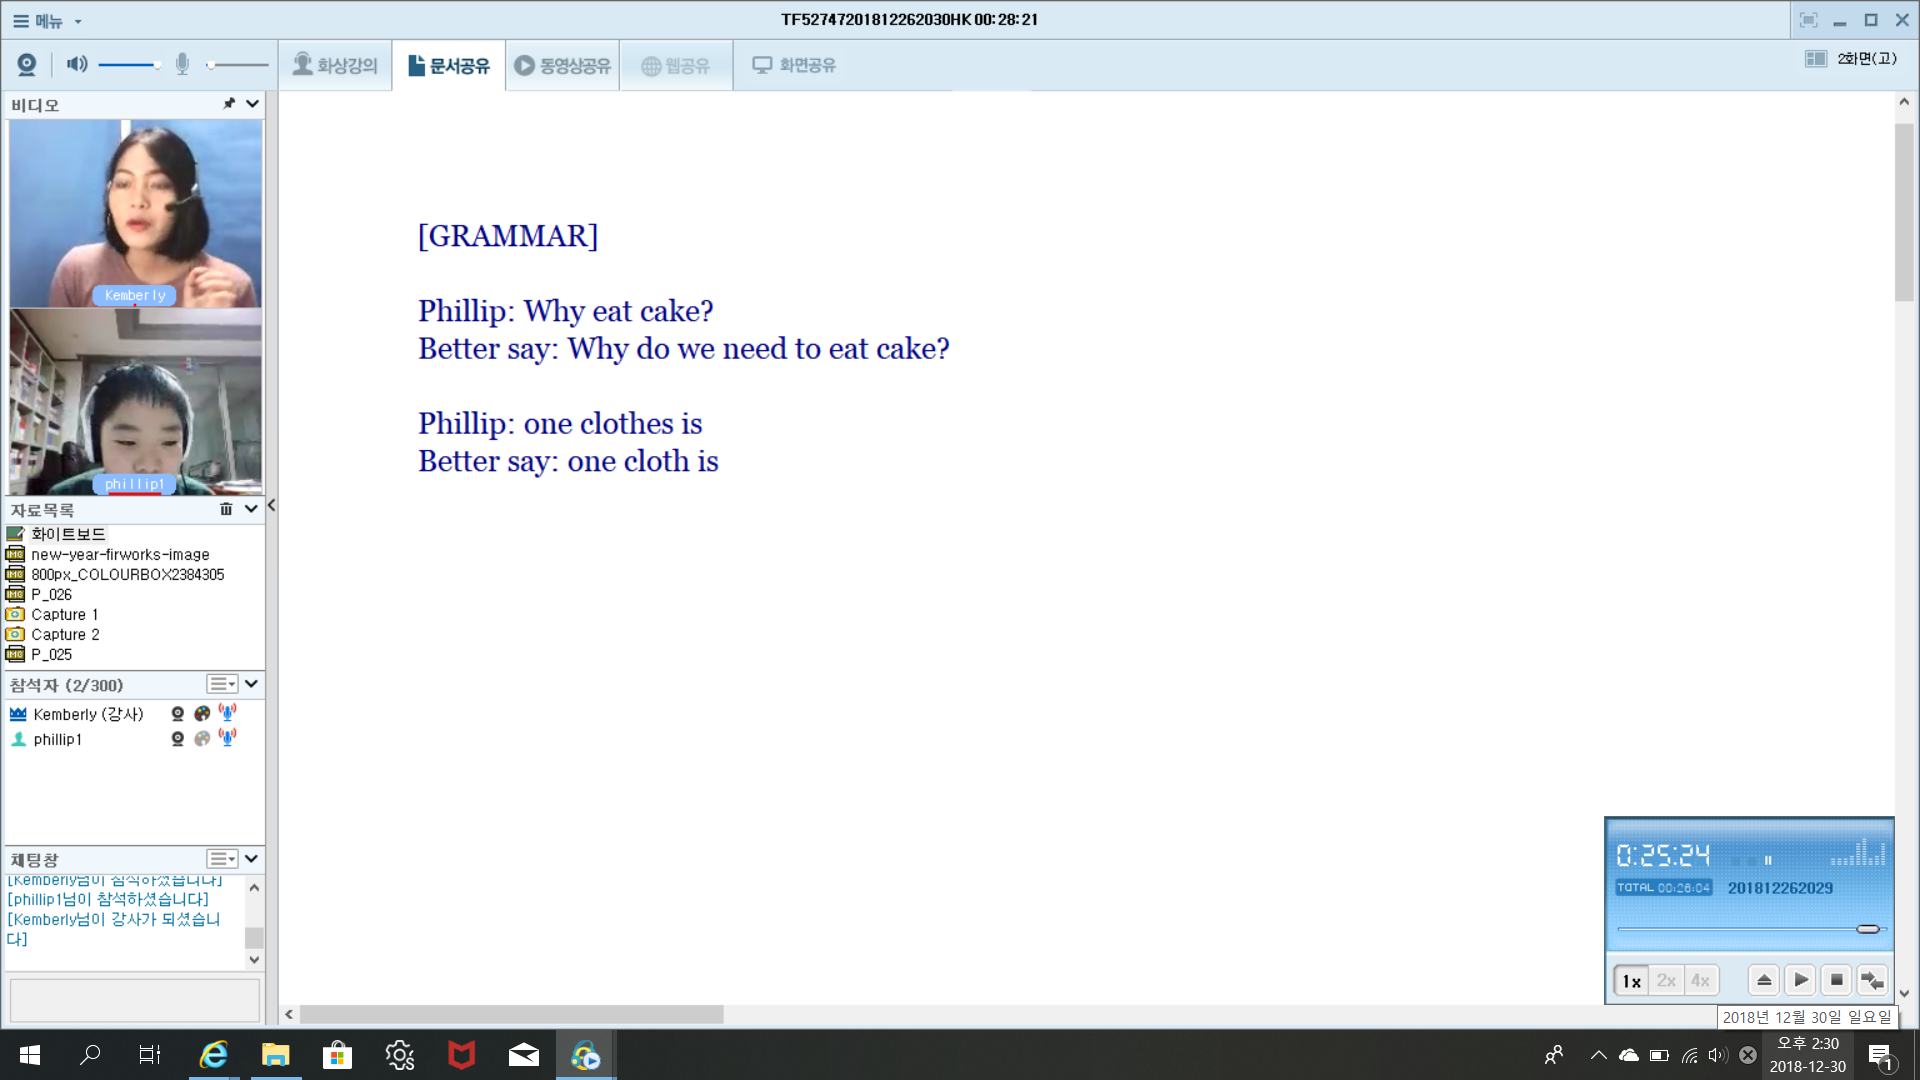The height and width of the screenshot is (1080, 1920).
Task: Set playback speed to 2x
Action: pyautogui.click(x=1666, y=980)
